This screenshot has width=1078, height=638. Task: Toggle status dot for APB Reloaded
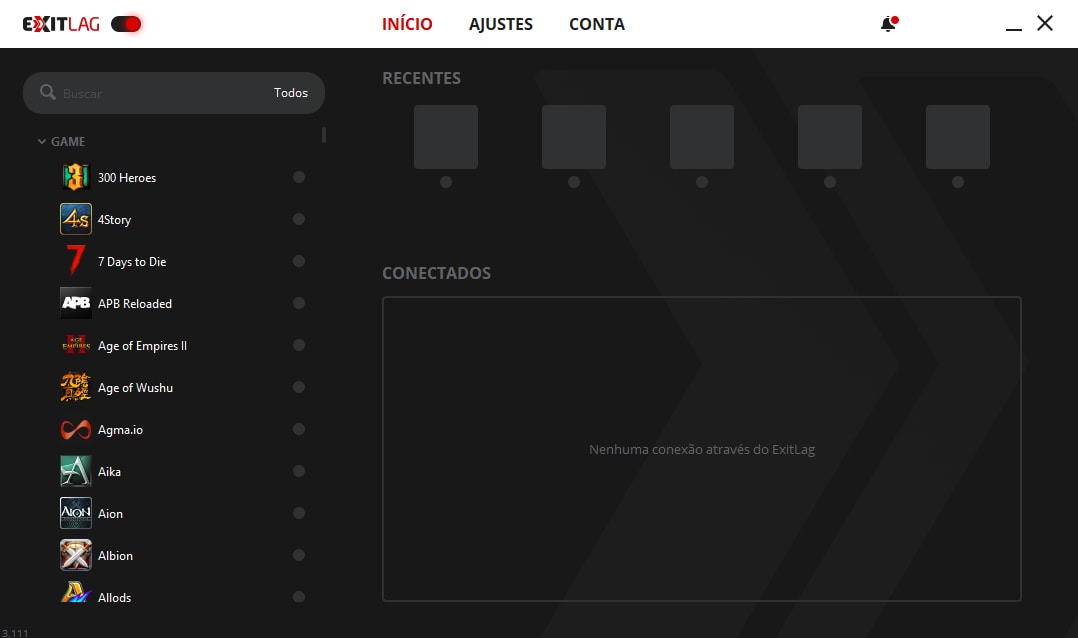coord(298,303)
